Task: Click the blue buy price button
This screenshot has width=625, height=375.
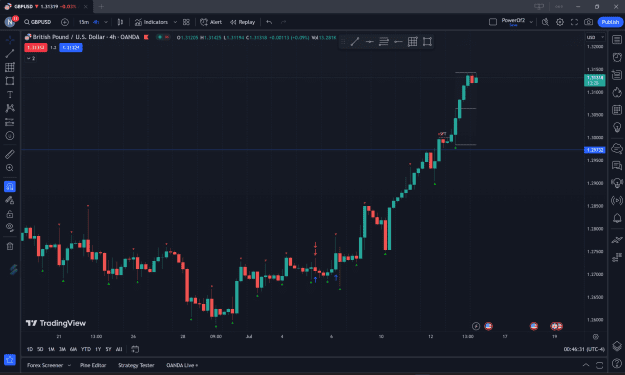Action: (71, 47)
